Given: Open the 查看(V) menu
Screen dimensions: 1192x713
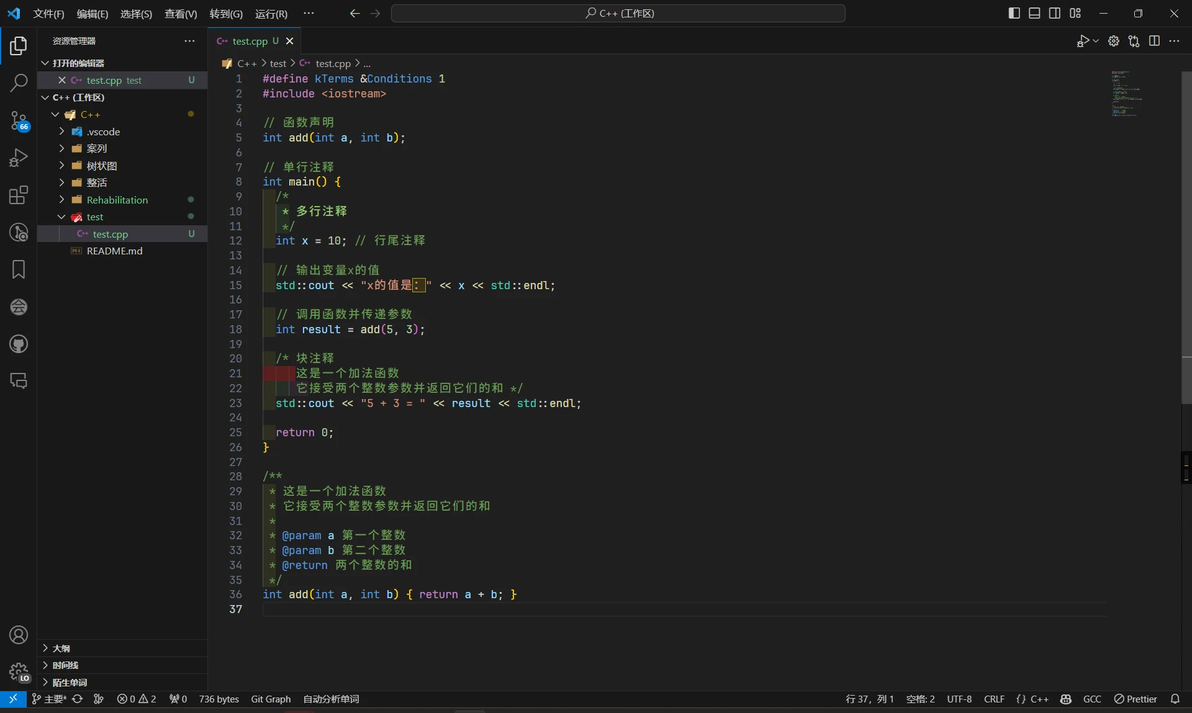Looking at the screenshot, I should click(181, 14).
